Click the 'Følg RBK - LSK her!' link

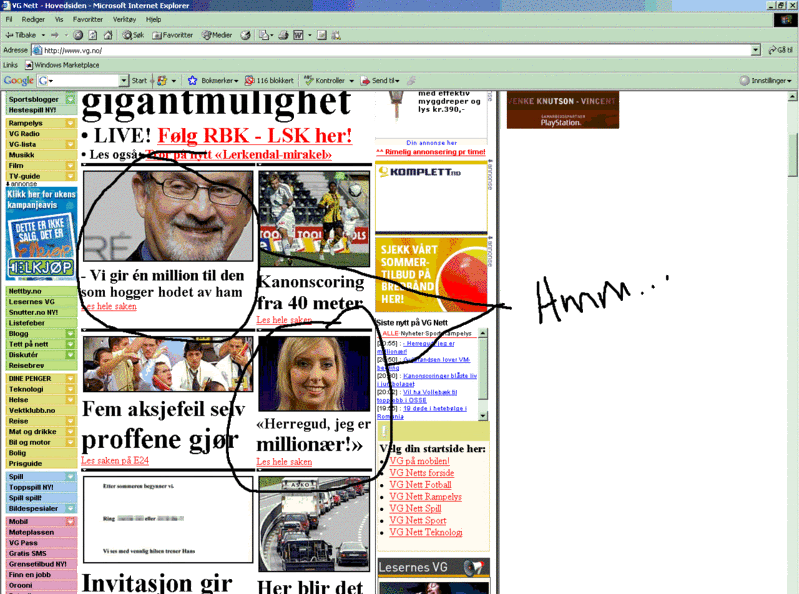tap(254, 135)
